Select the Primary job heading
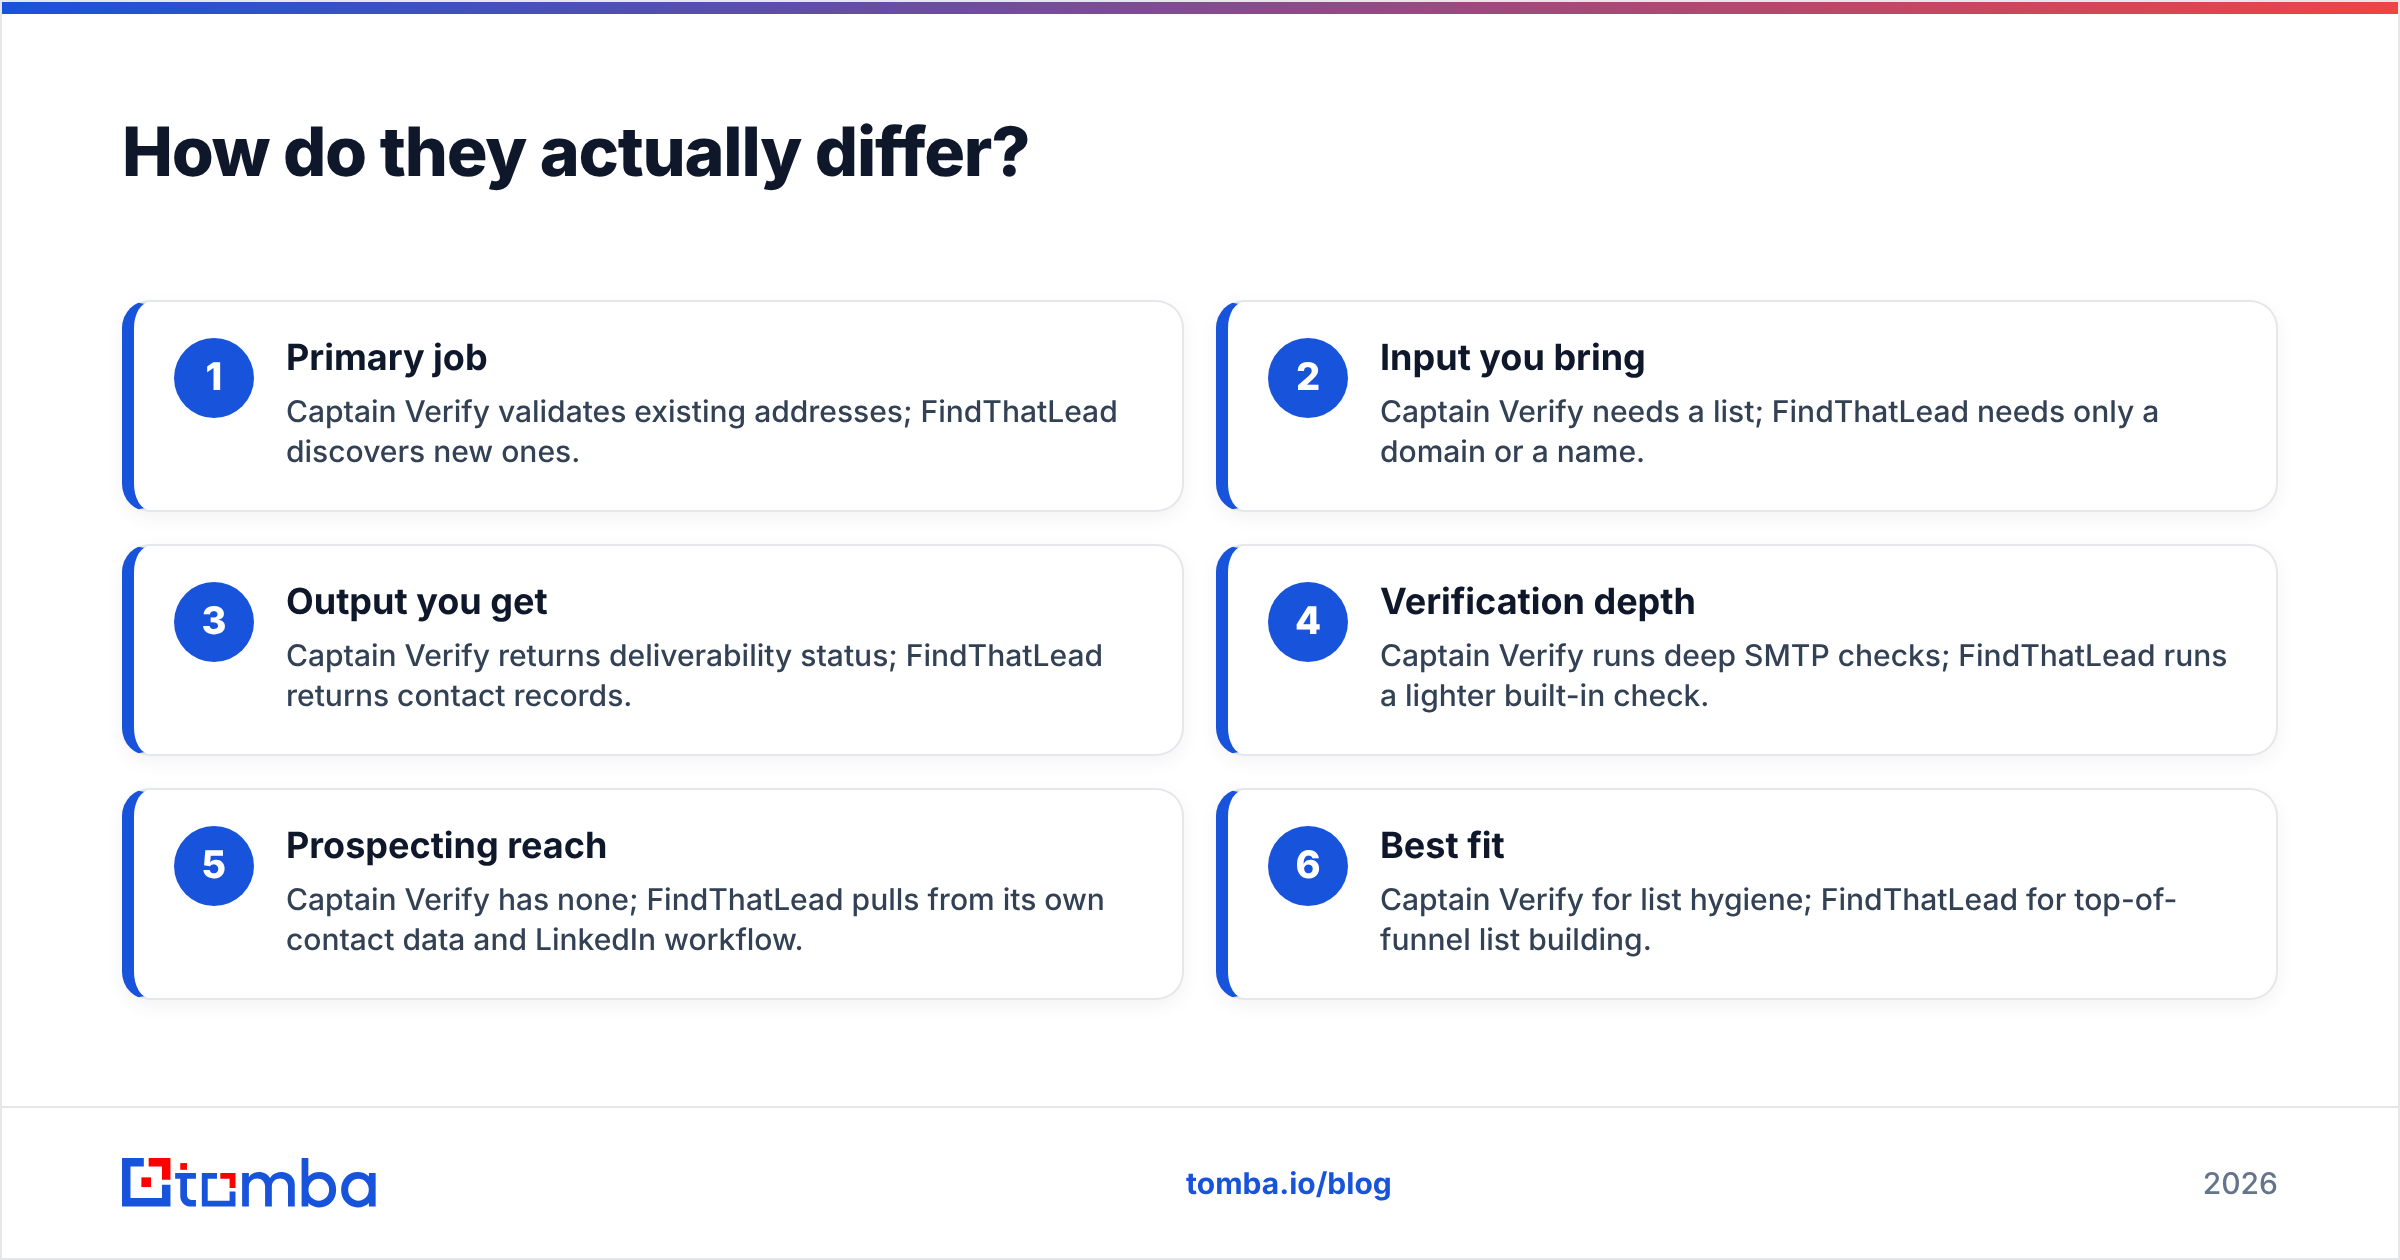The height and width of the screenshot is (1260, 2400). (x=386, y=358)
